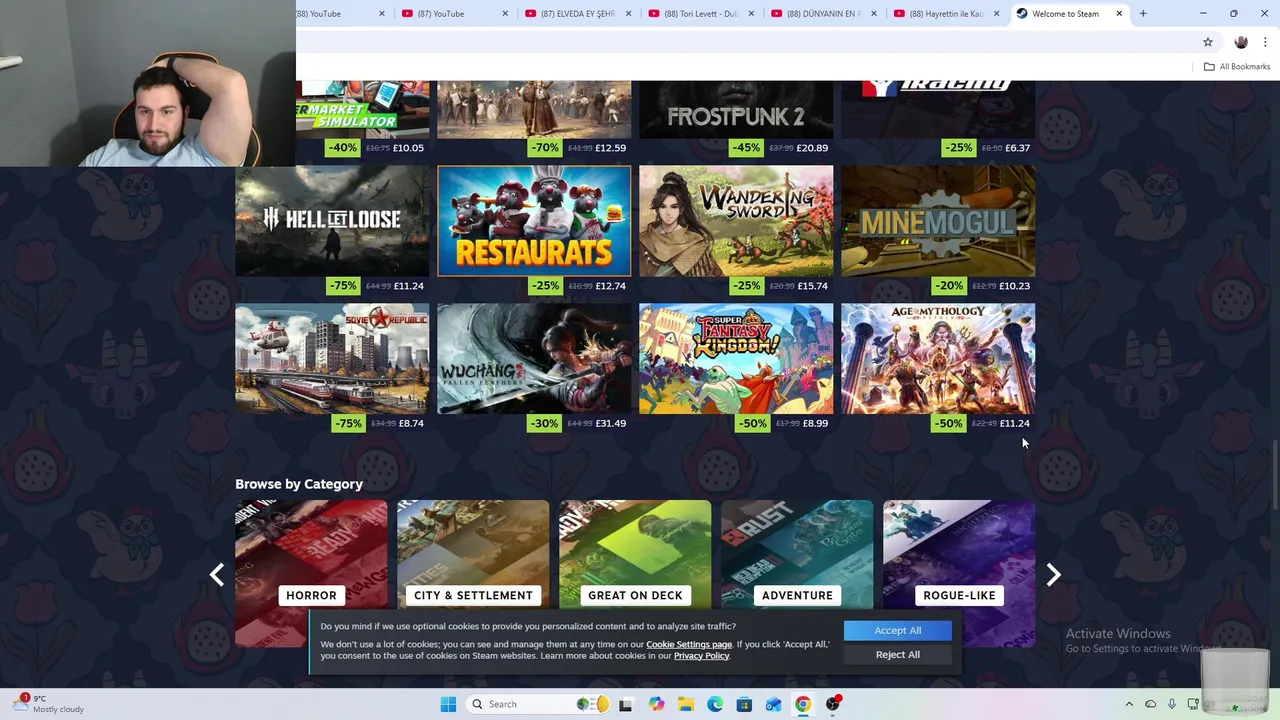Open the MineMogul game tile
The width and height of the screenshot is (1280, 720).
(938, 221)
